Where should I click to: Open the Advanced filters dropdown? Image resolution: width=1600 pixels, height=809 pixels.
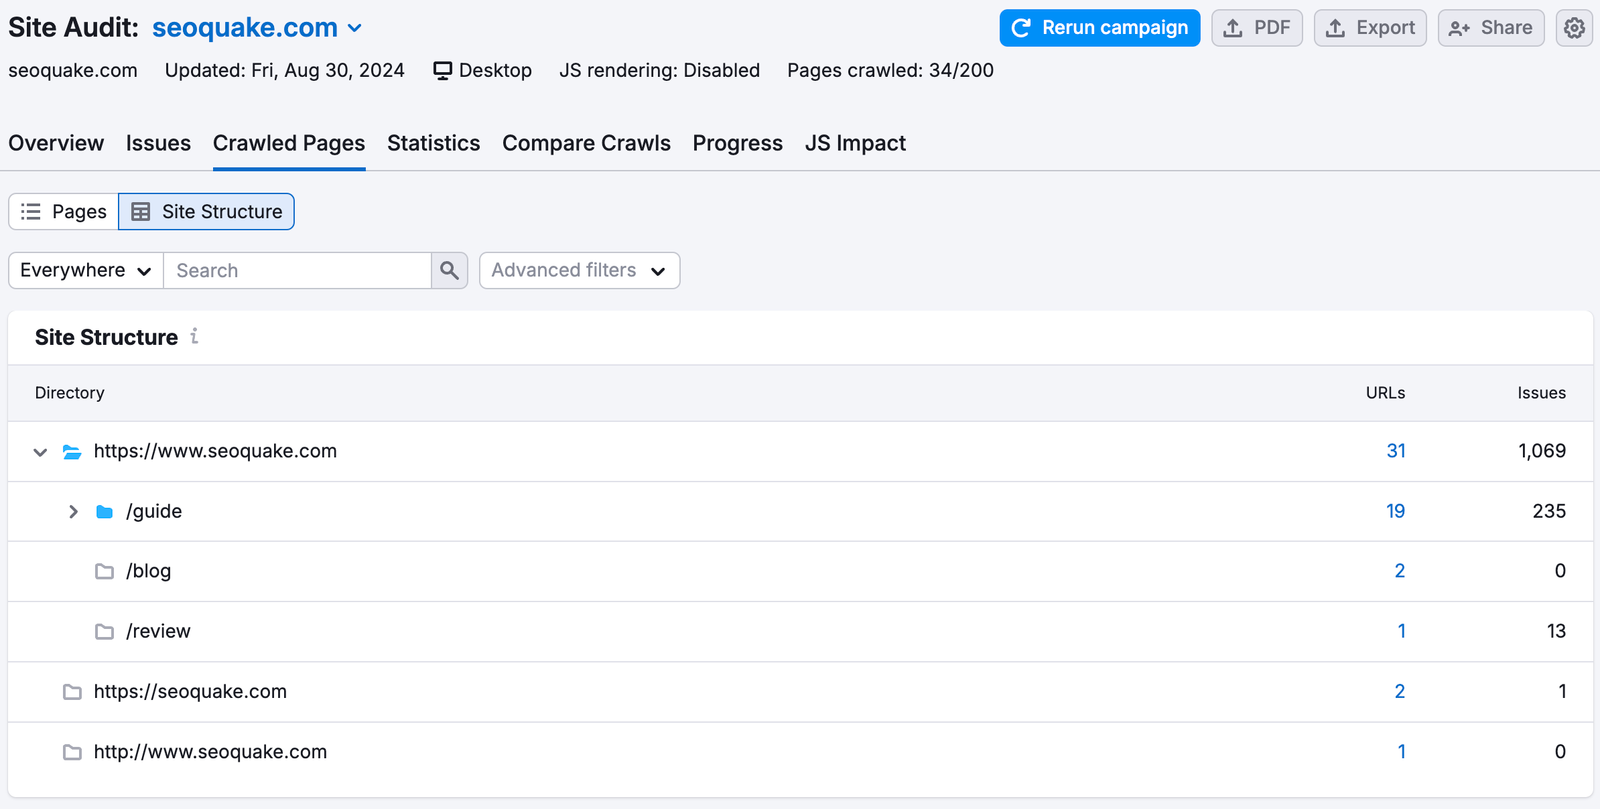click(x=580, y=271)
